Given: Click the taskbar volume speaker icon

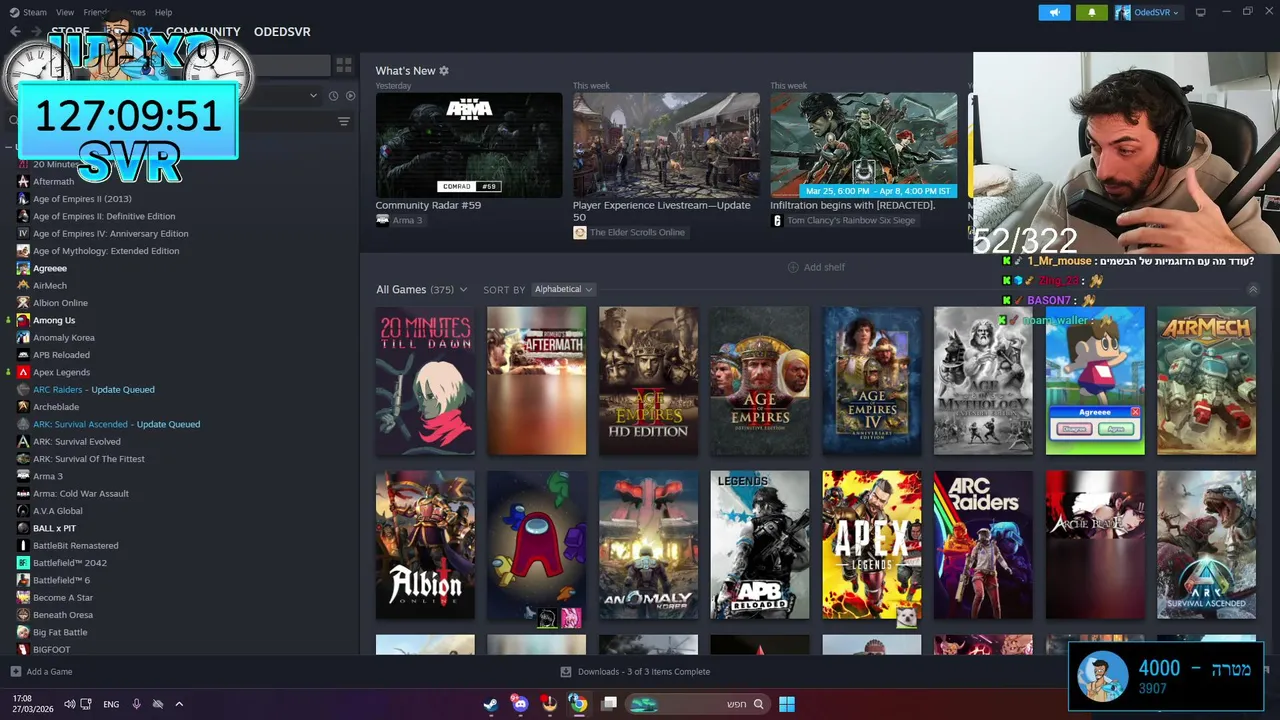Looking at the screenshot, I should (x=69, y=704).
